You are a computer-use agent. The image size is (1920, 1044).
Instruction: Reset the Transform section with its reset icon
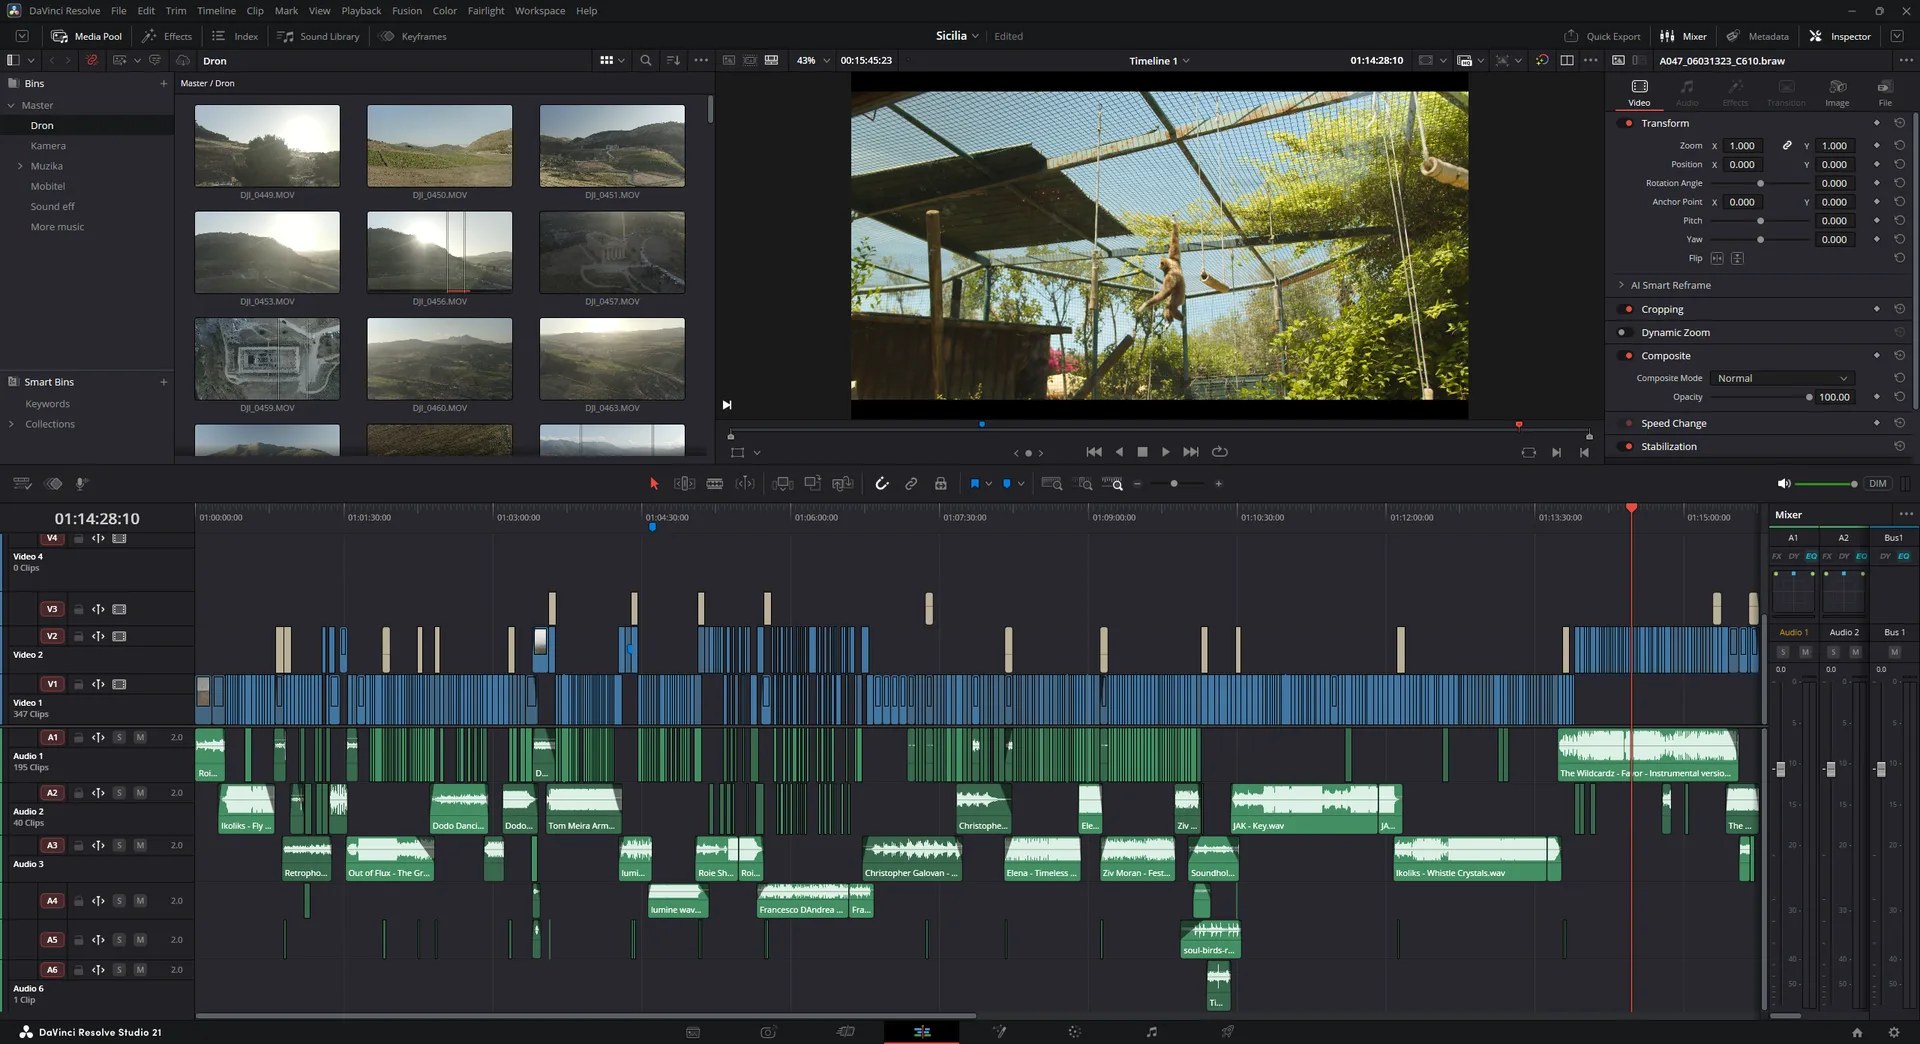click(1899, 123)
